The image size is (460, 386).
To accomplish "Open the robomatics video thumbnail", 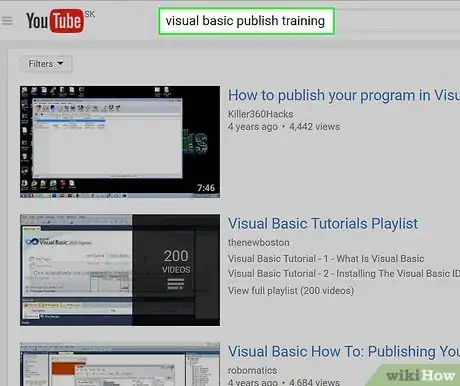I will tap(120, 364).
